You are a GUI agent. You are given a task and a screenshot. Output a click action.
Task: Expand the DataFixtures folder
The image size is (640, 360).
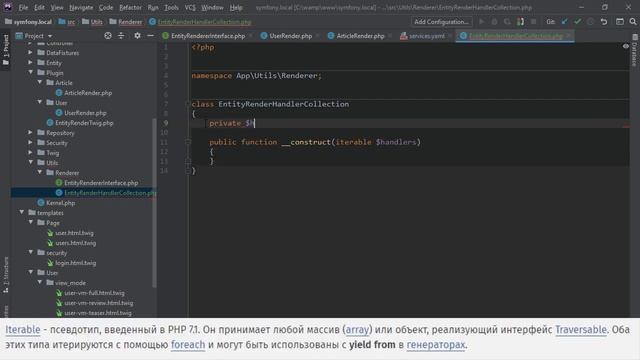[x=30, y=53]
